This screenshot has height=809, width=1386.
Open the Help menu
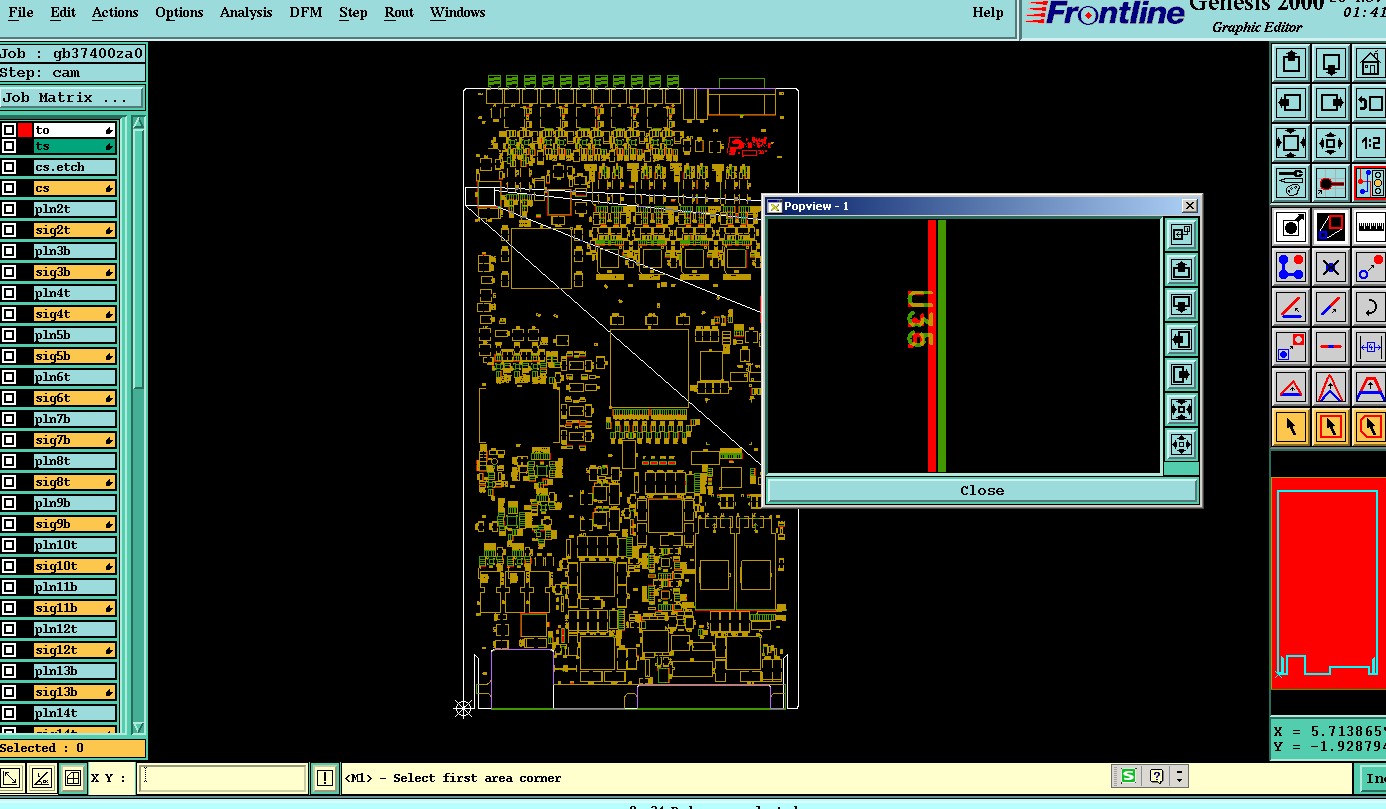(988, 13)
